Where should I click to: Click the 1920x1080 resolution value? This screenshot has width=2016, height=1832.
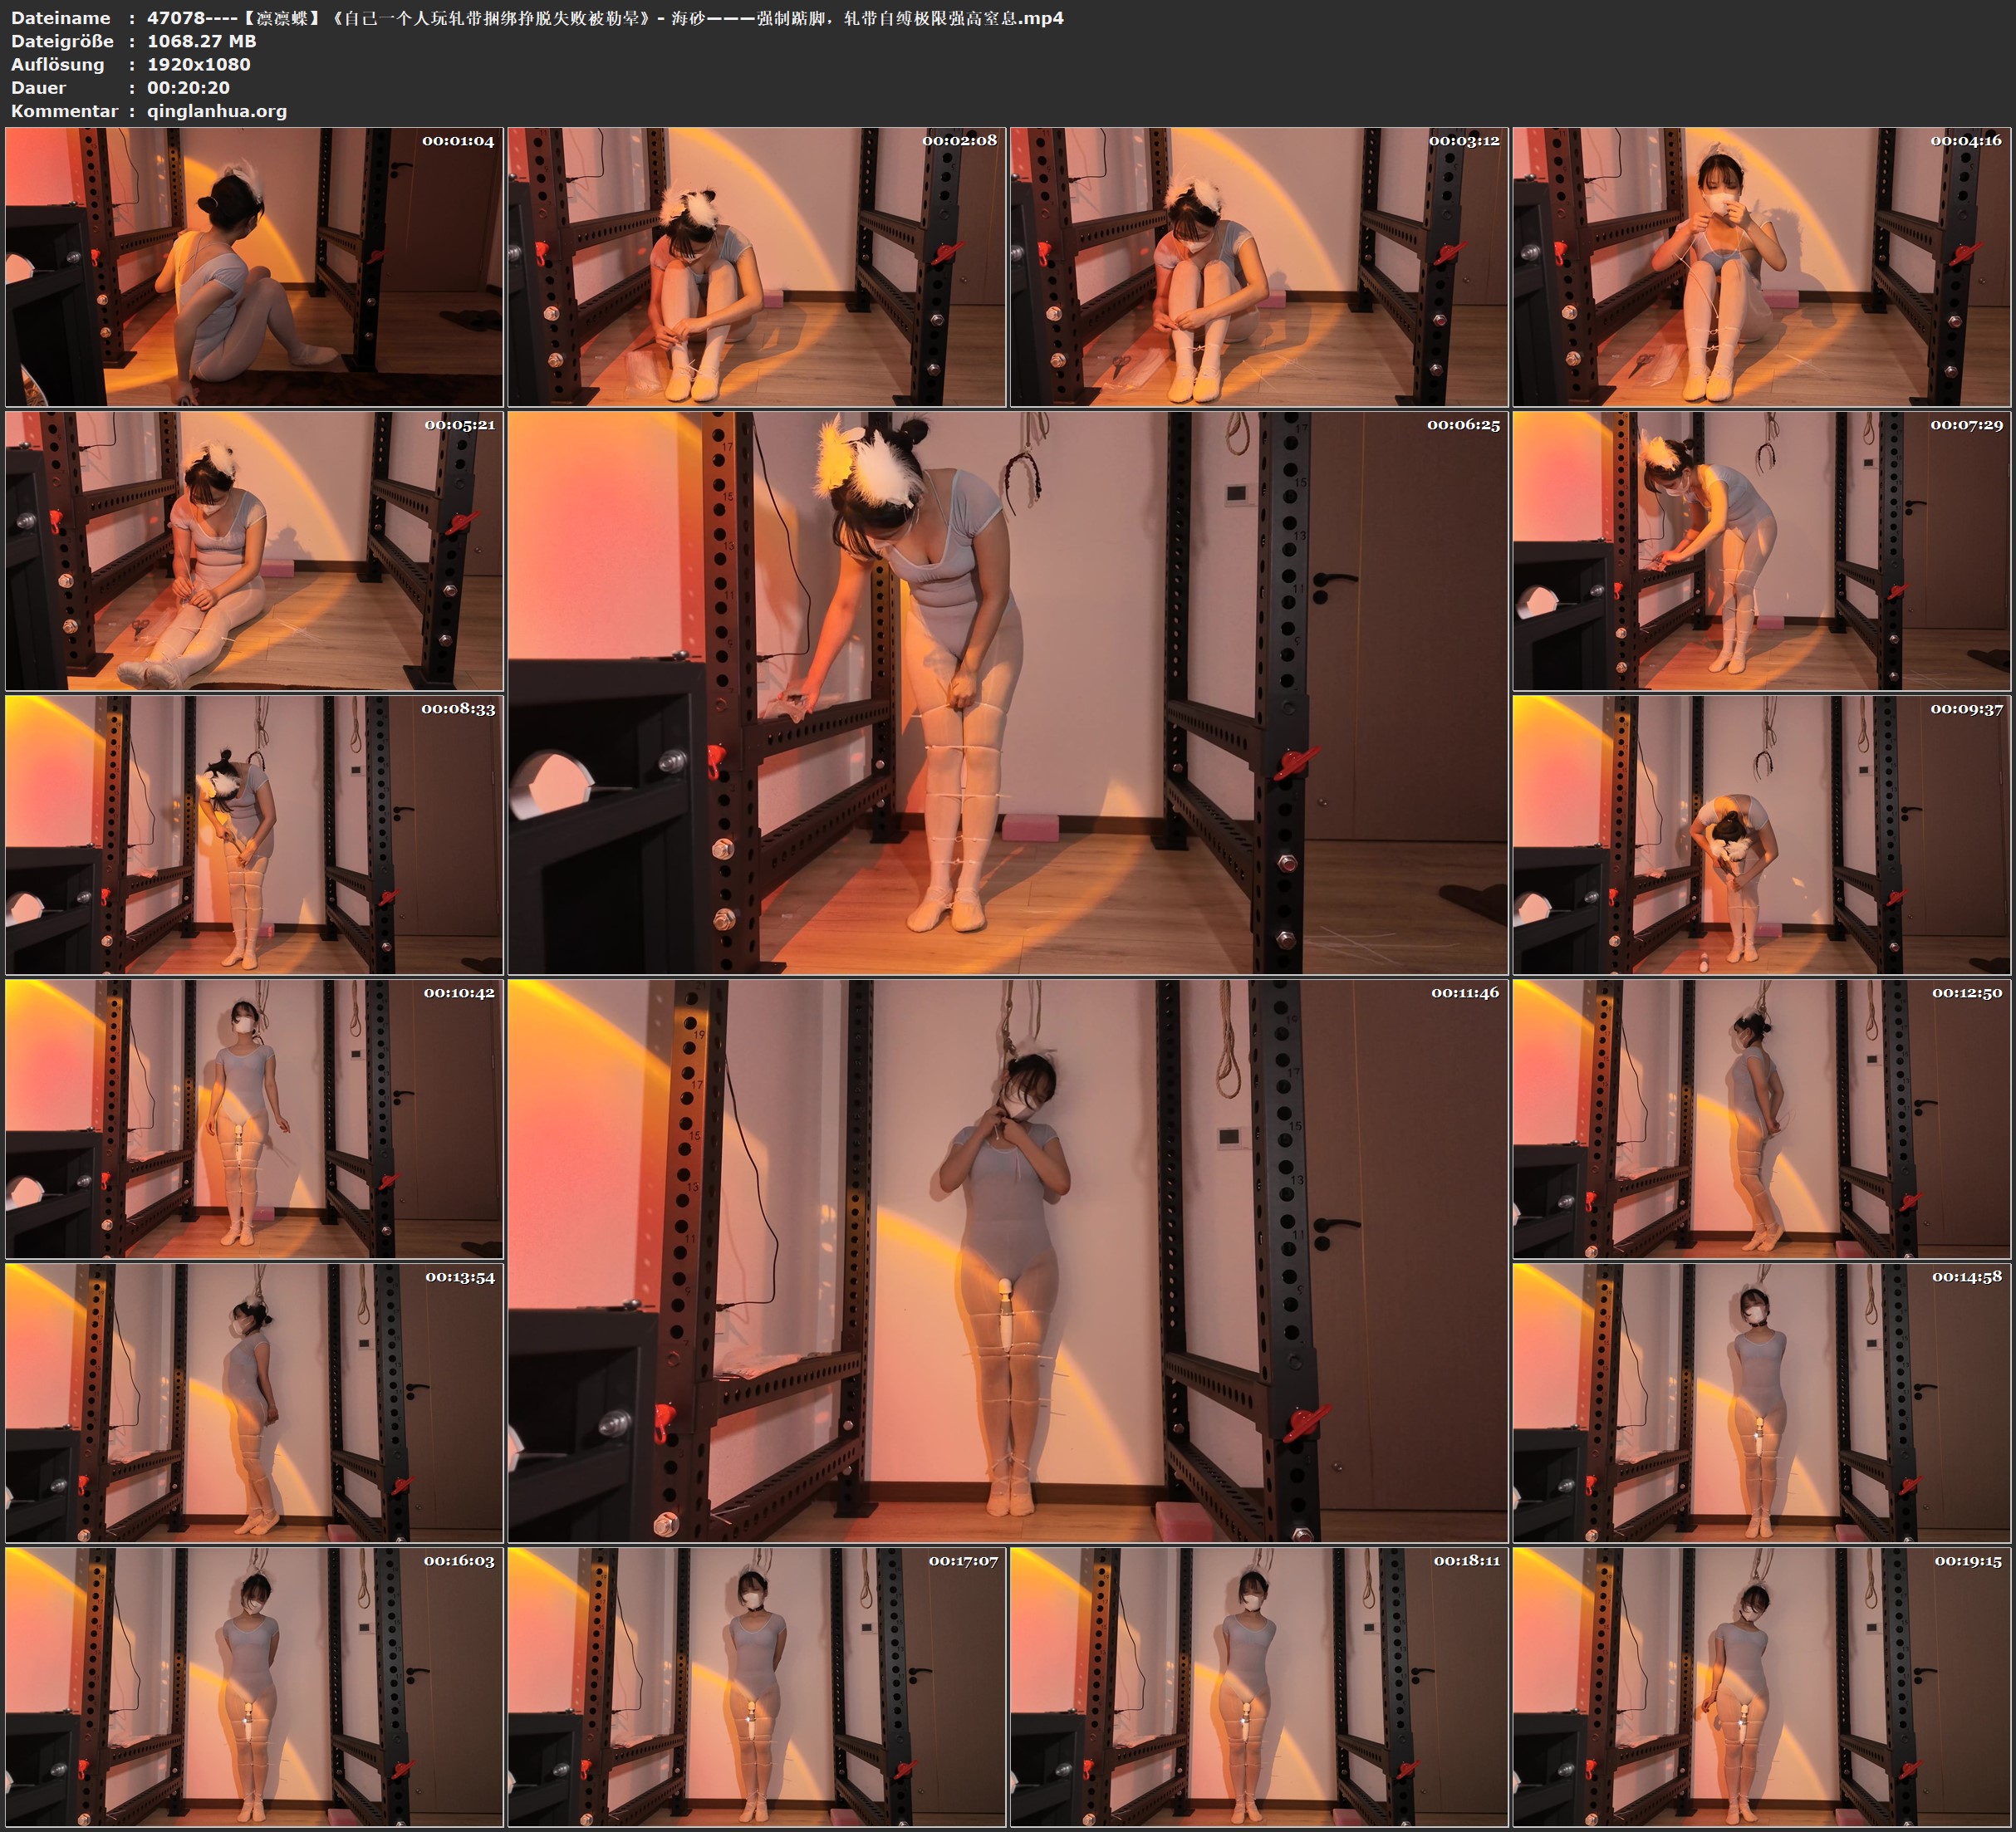point(199,64)
